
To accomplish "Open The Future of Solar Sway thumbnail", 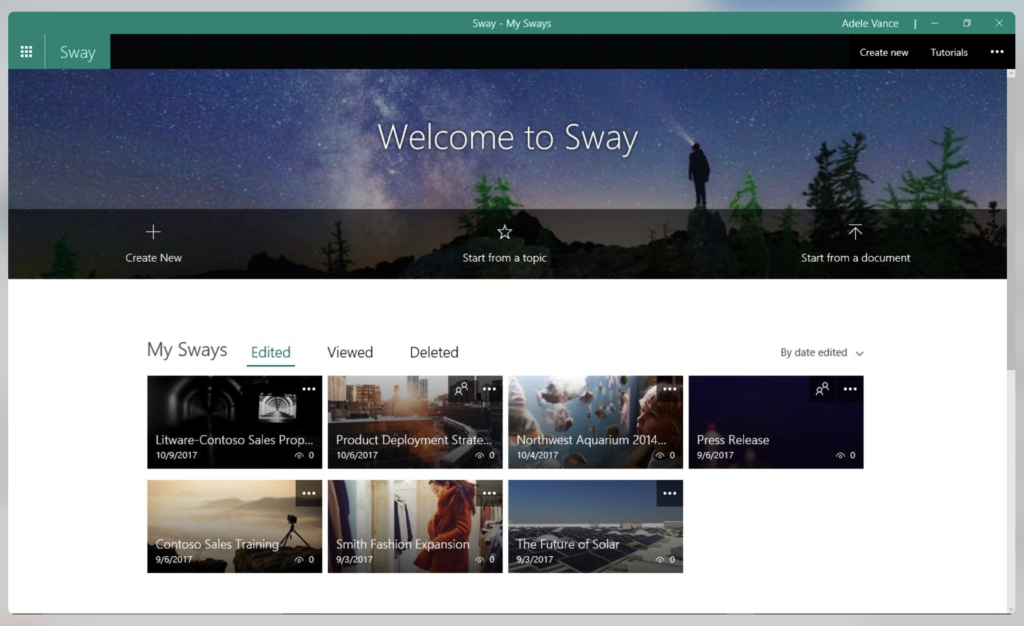I will click(596, 526).
